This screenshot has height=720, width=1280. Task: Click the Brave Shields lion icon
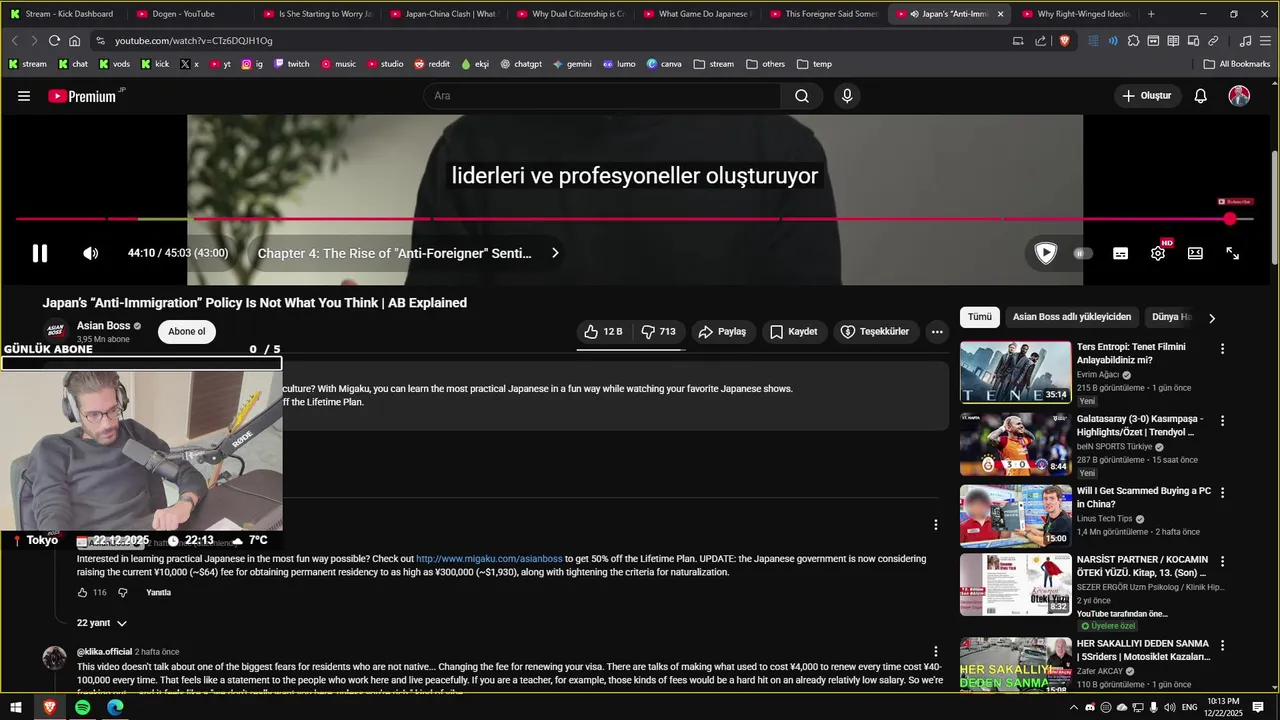point(1064,41)
